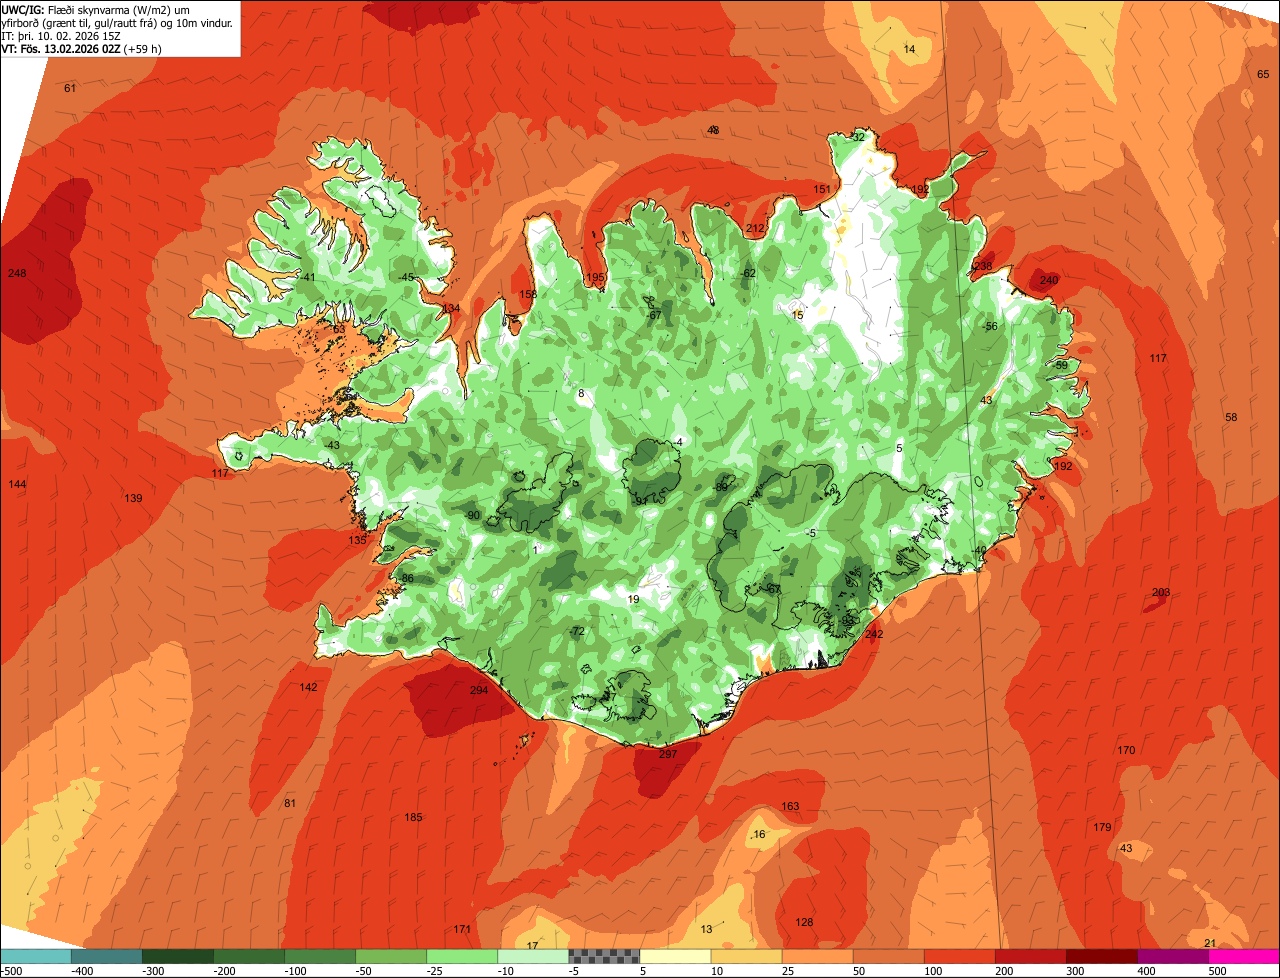Click the legend swatch between -200 and -100
Screen dimensions: 1280x978
[249, 956]
